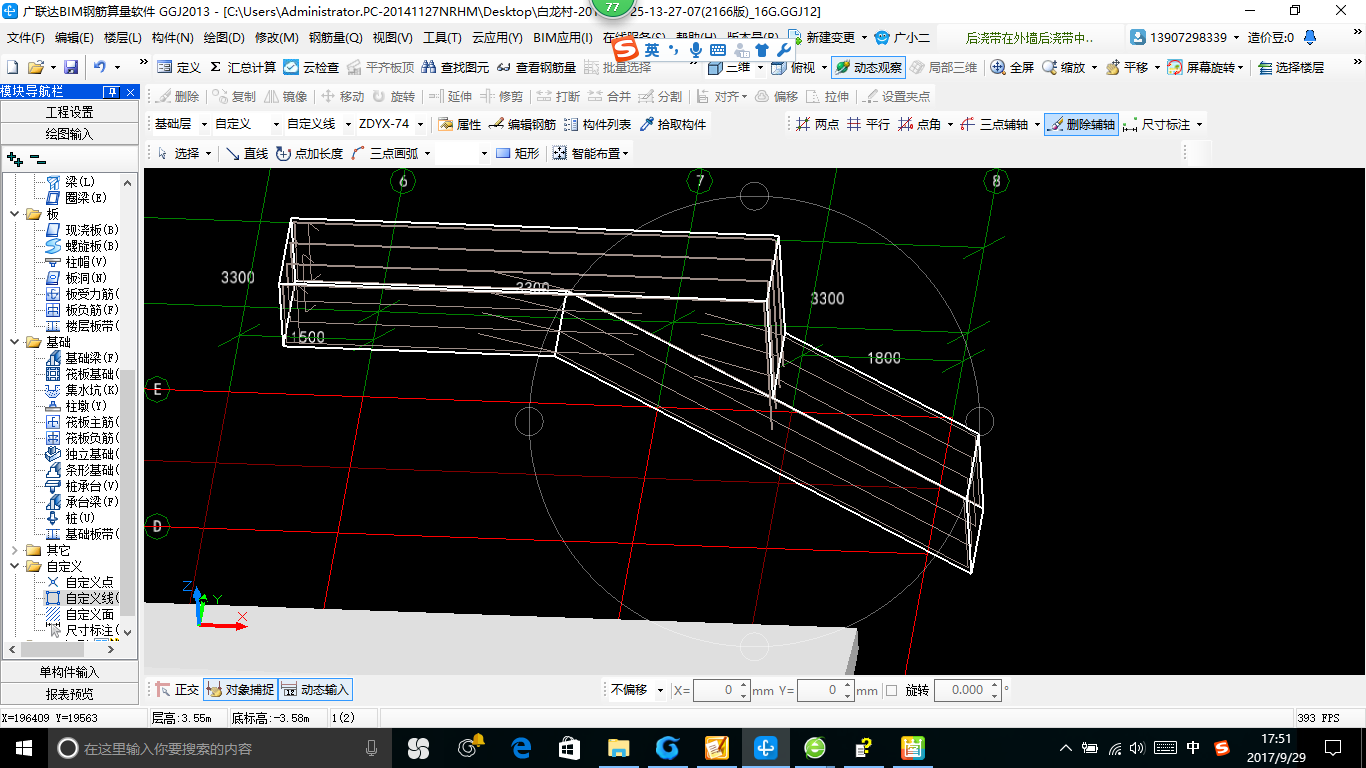The height and width of the screenshot is (768, 1366).
Task: Open 定义 (Define) tool
Action: pyautogui.click(x=179, y=67)
